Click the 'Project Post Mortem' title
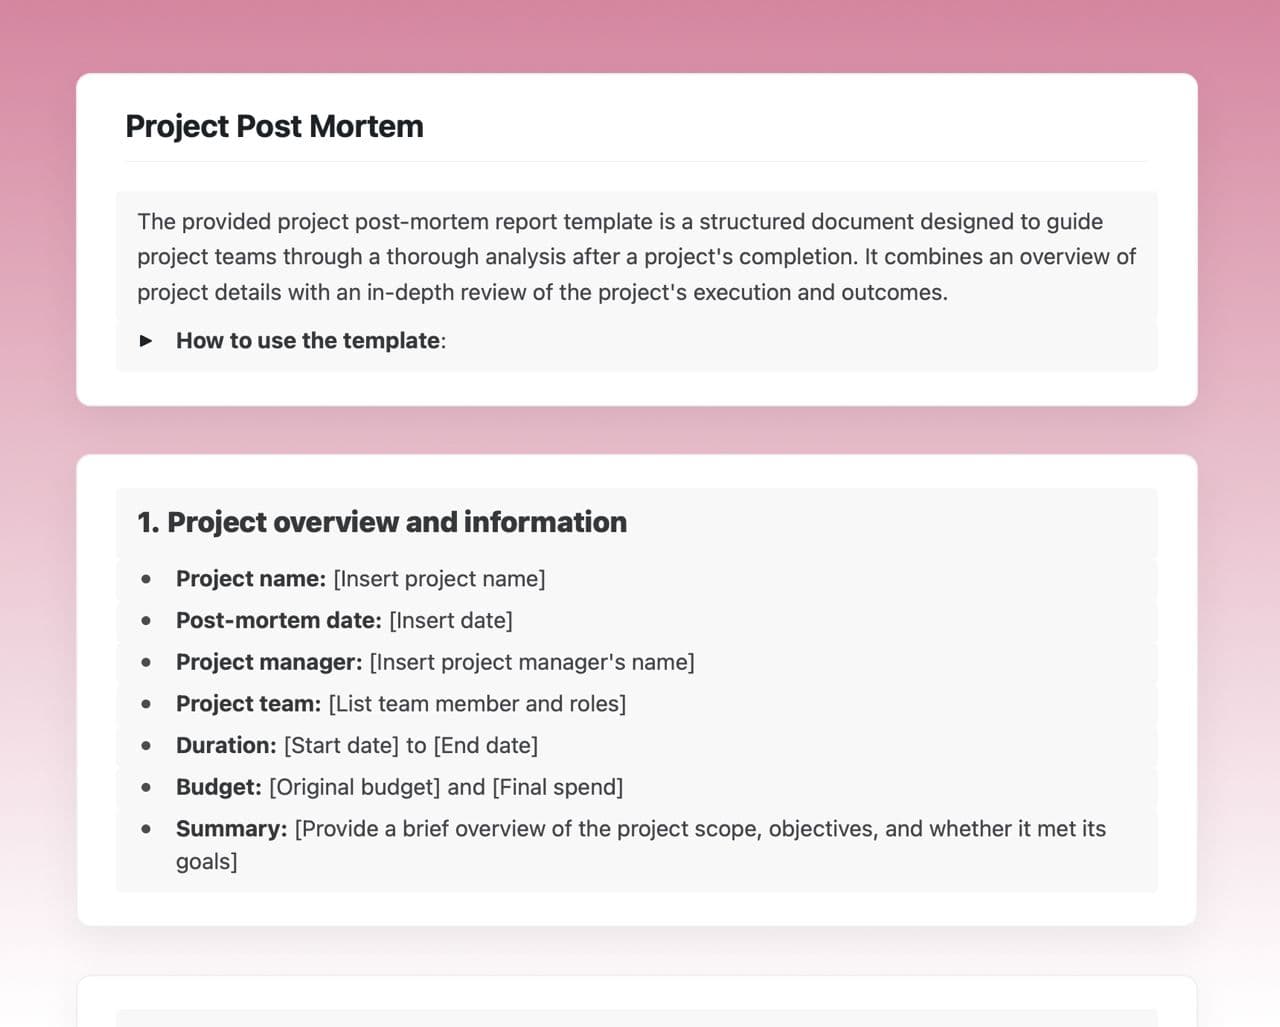Viewport: 1280px width, 1027px height. pos(274,127)
